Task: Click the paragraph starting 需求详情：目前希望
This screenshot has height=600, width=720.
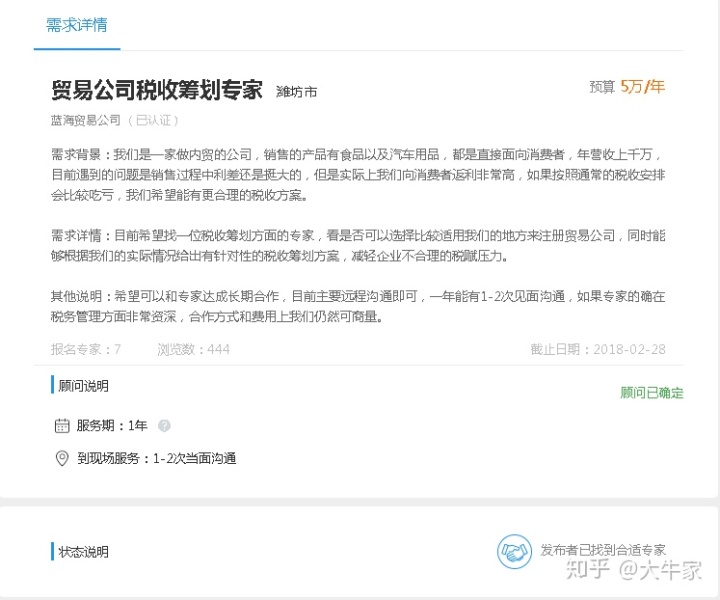Action: coord(358,246)
